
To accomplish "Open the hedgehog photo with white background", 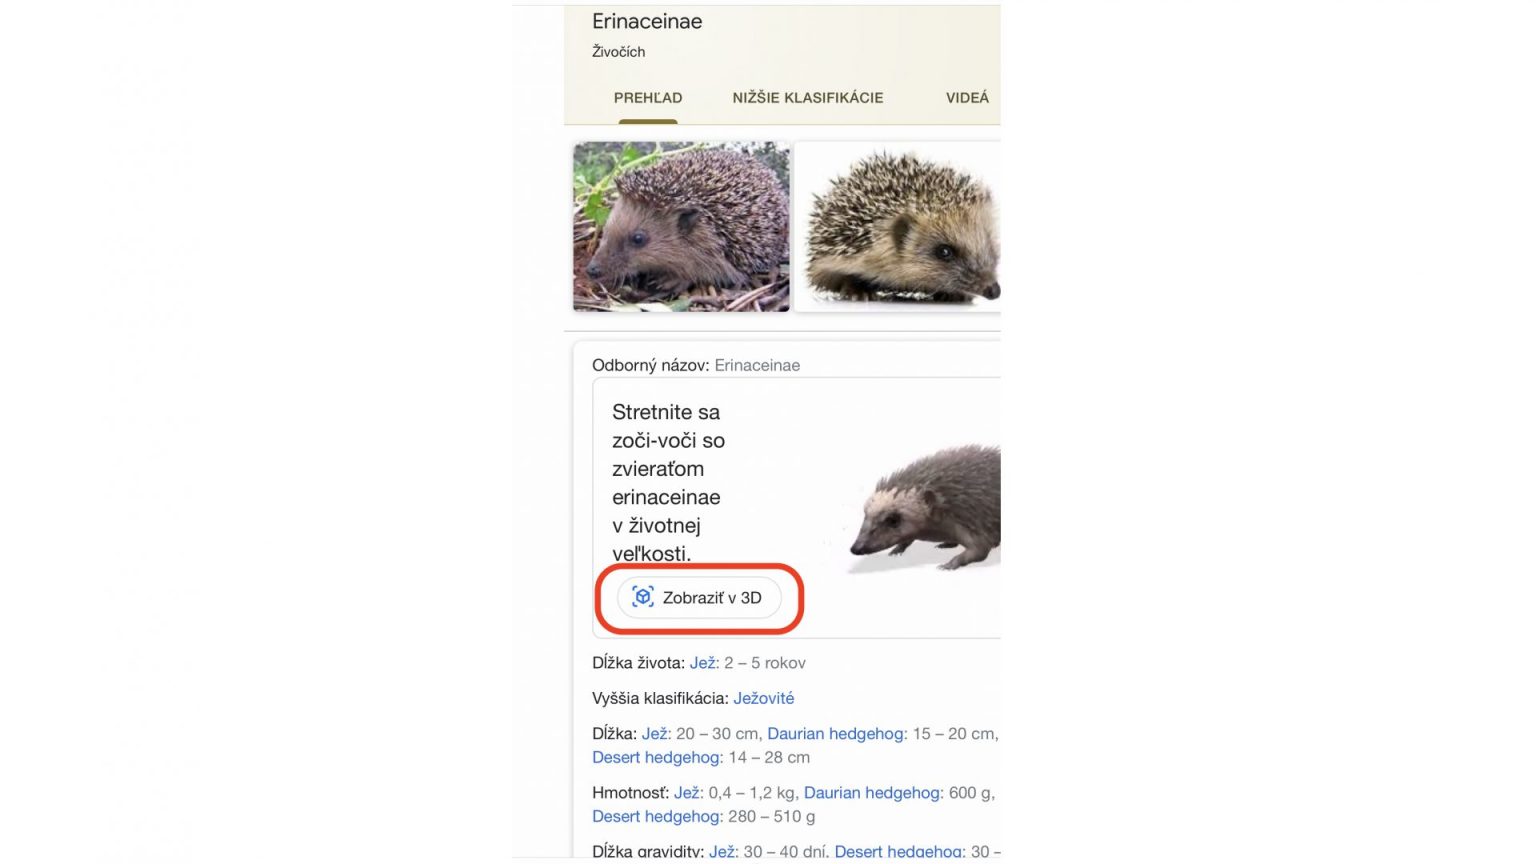I will 898,226.
